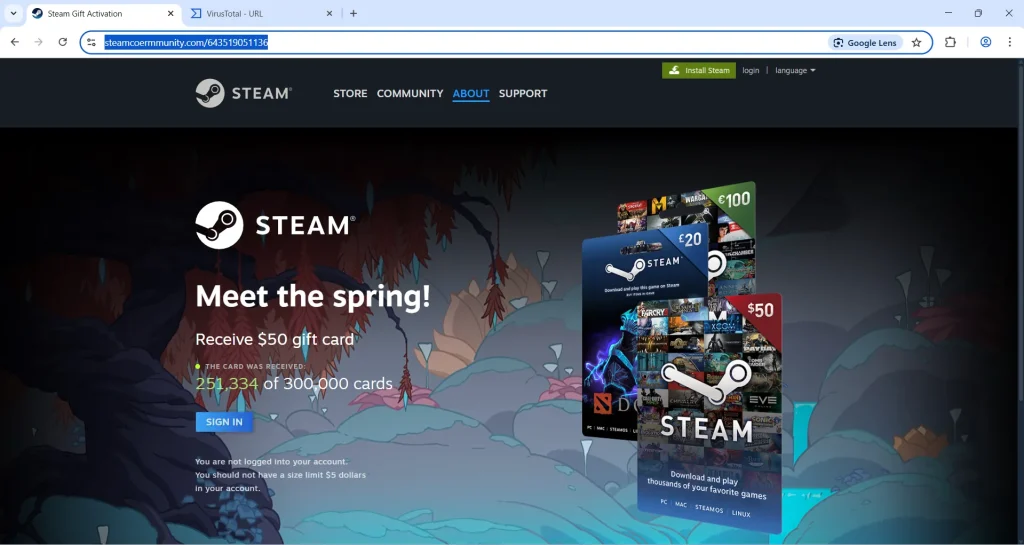Open Chrome three-dot menu
Viewport: 1024px width, 545px height.
click(x=1010, y=42)
